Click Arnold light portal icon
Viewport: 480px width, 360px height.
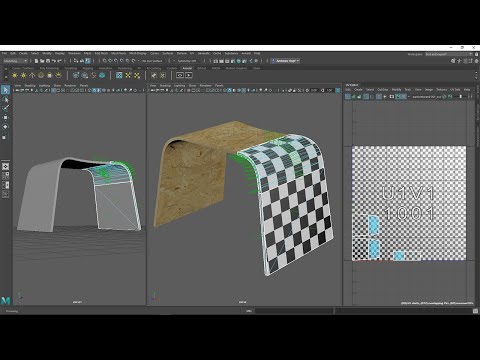pos(50,76)
